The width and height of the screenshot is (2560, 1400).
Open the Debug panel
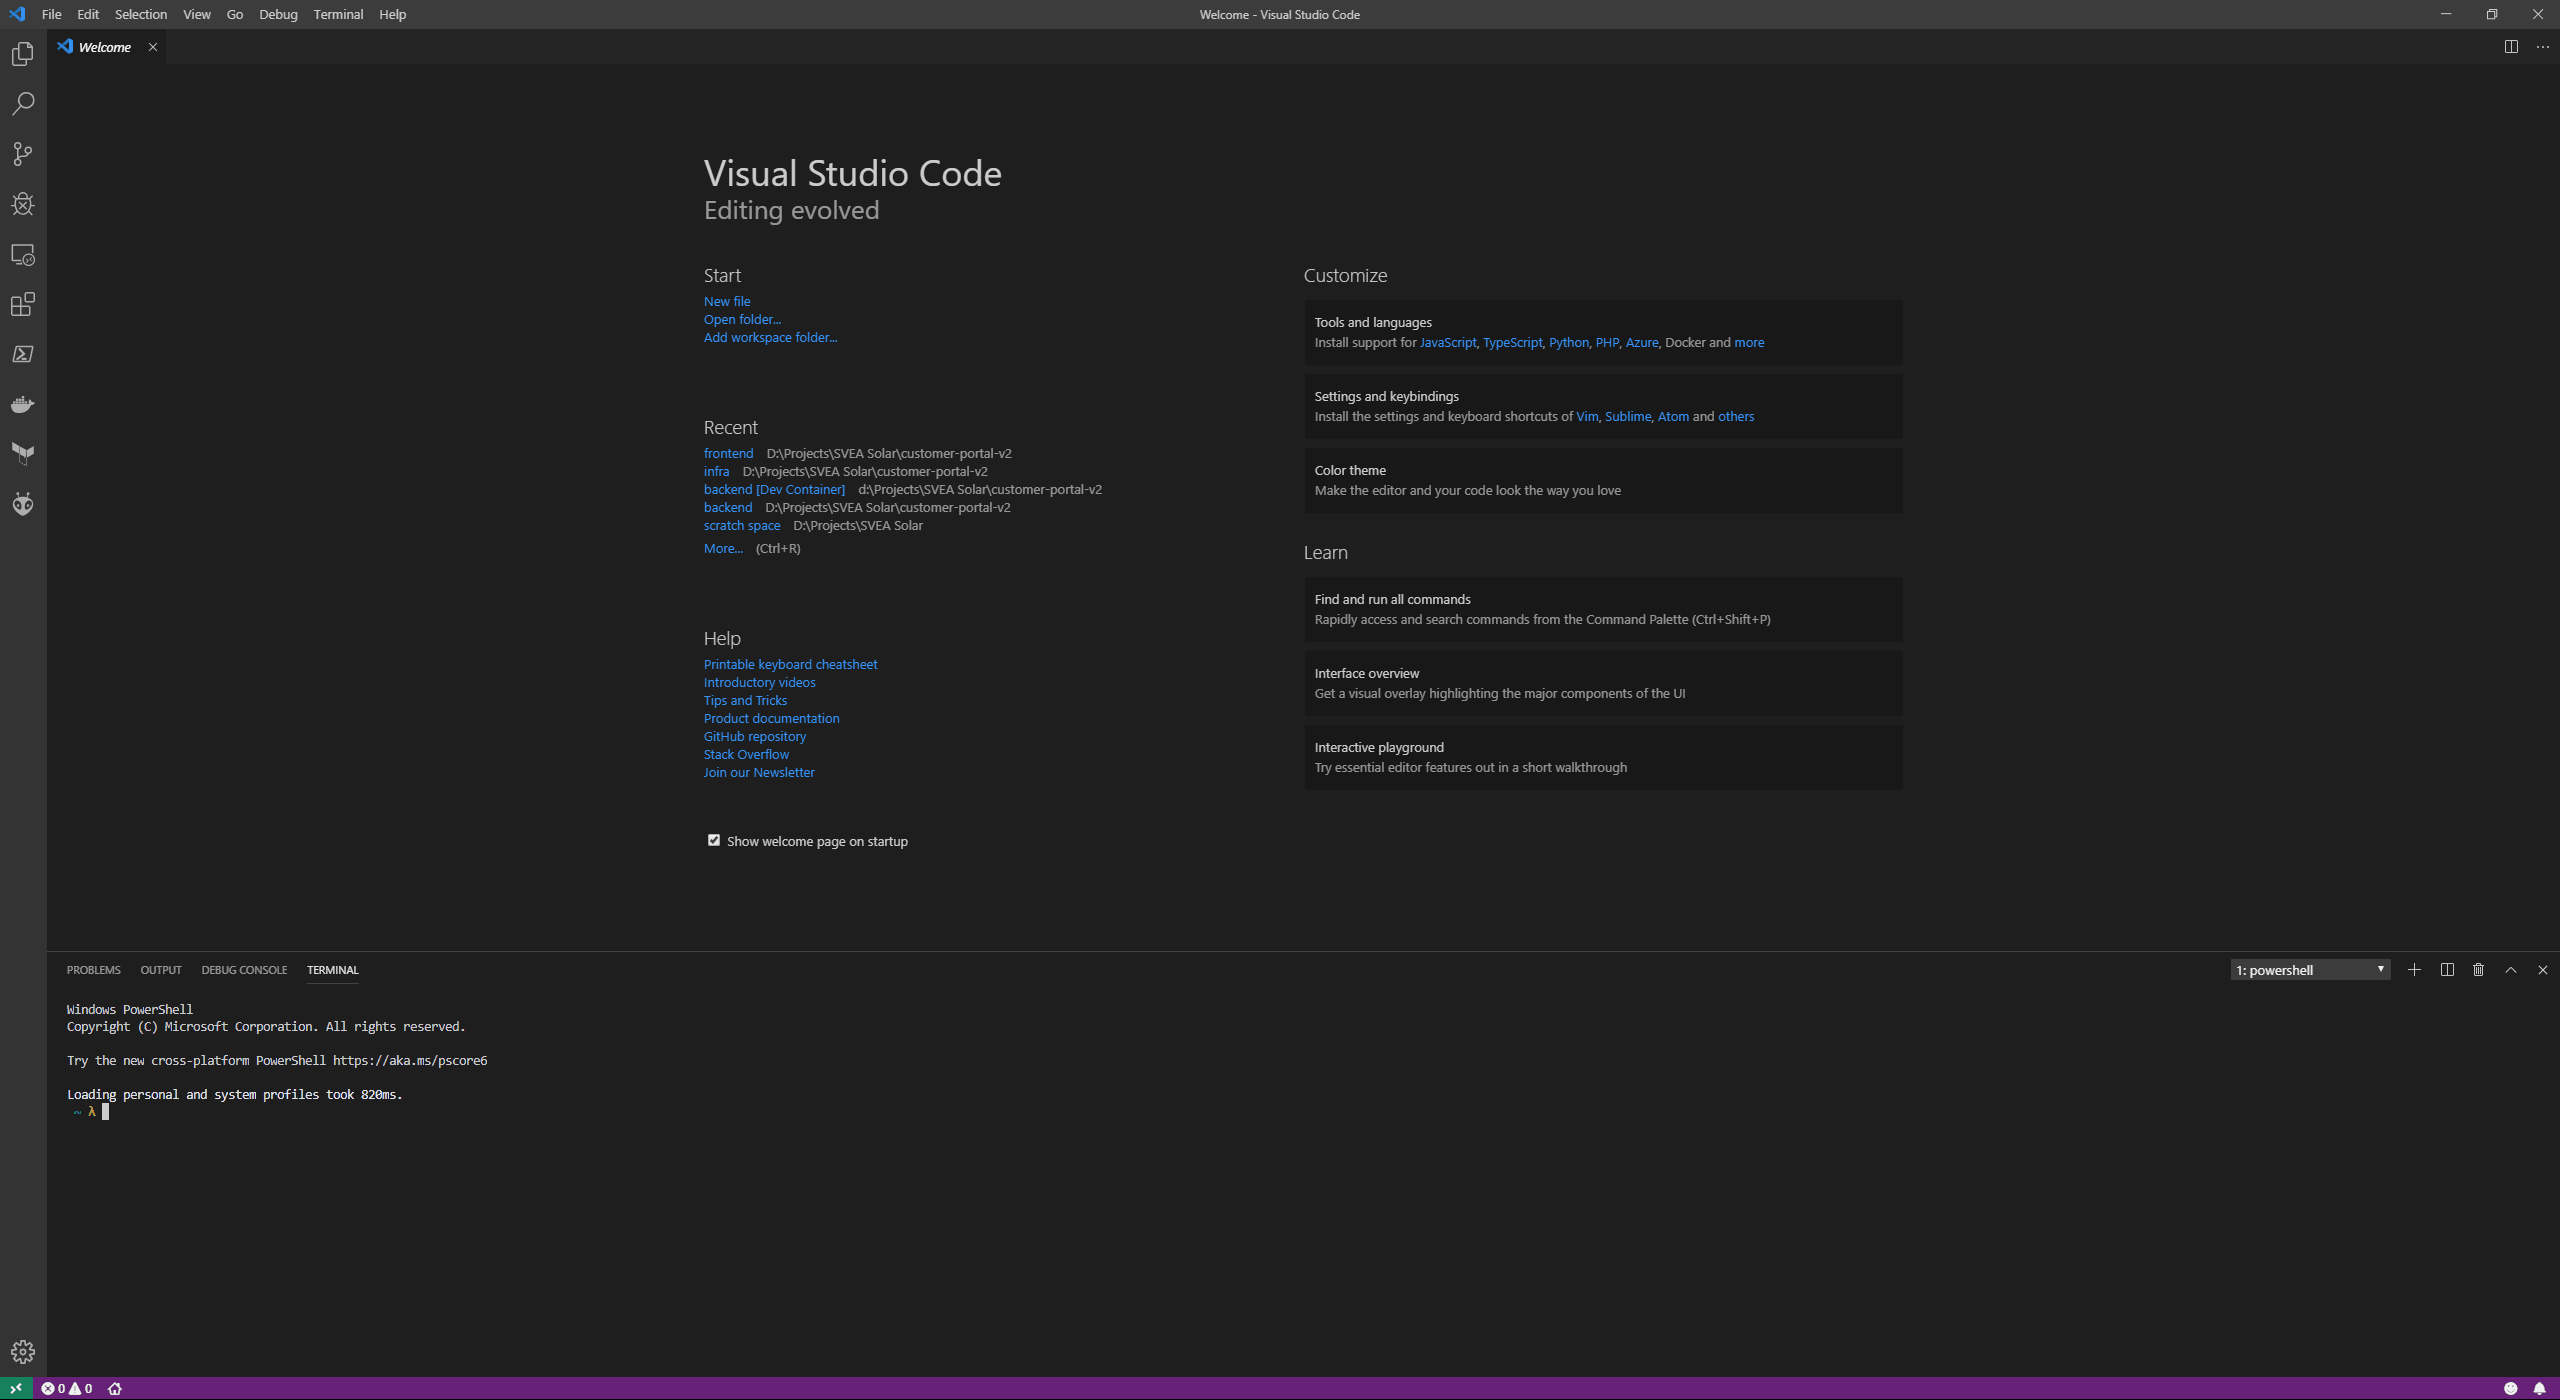pos(22,204)
